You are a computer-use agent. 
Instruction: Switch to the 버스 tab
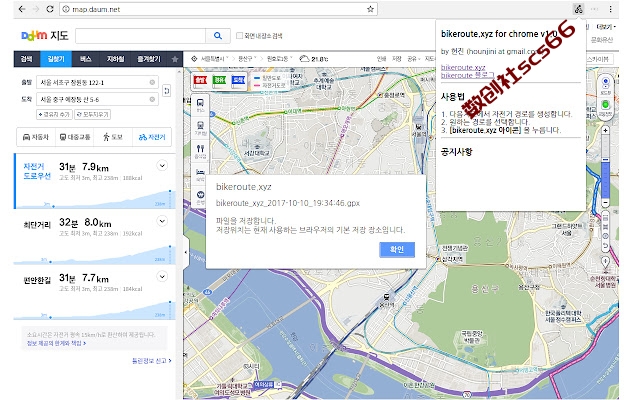86,59
